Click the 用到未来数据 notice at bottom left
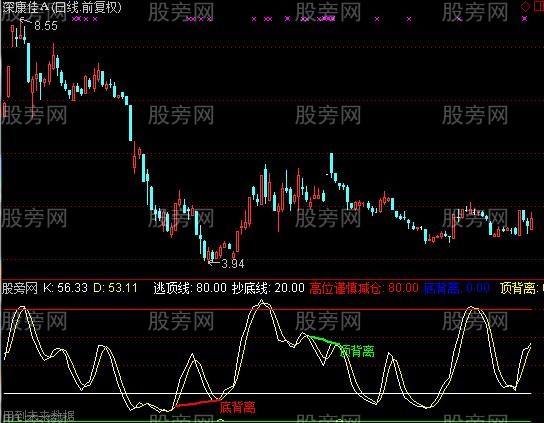 pos(38,416)
